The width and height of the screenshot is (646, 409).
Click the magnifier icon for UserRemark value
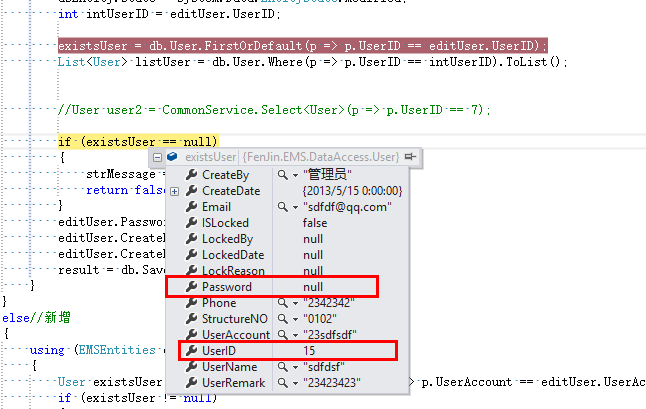click(280, 383)
